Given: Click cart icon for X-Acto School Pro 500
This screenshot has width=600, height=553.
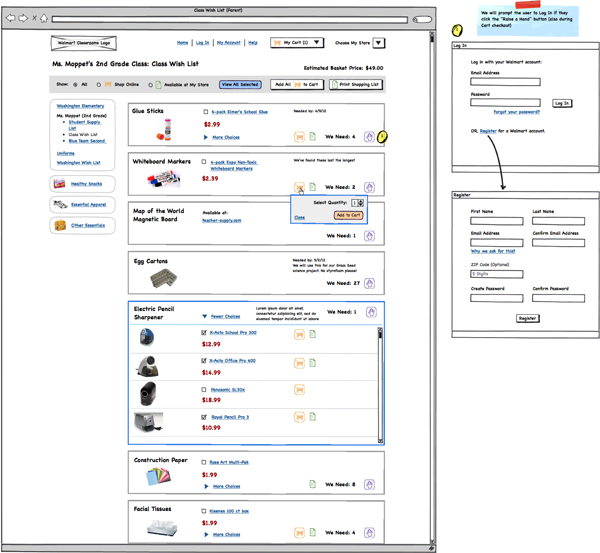Looking at the screenshot, I should coord(299,334).
